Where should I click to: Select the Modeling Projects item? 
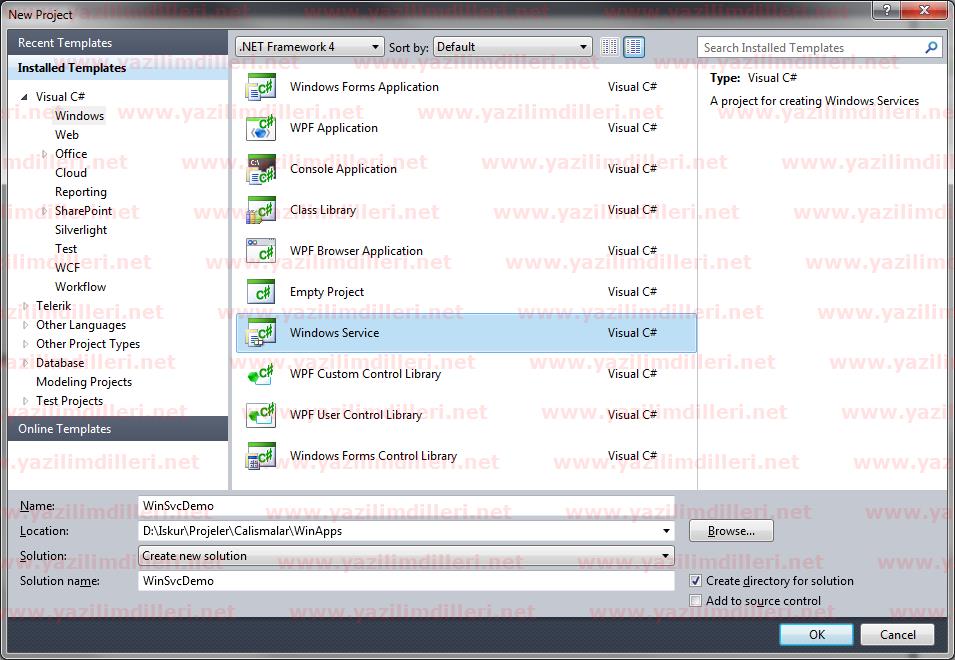click(x=84, y=382)
